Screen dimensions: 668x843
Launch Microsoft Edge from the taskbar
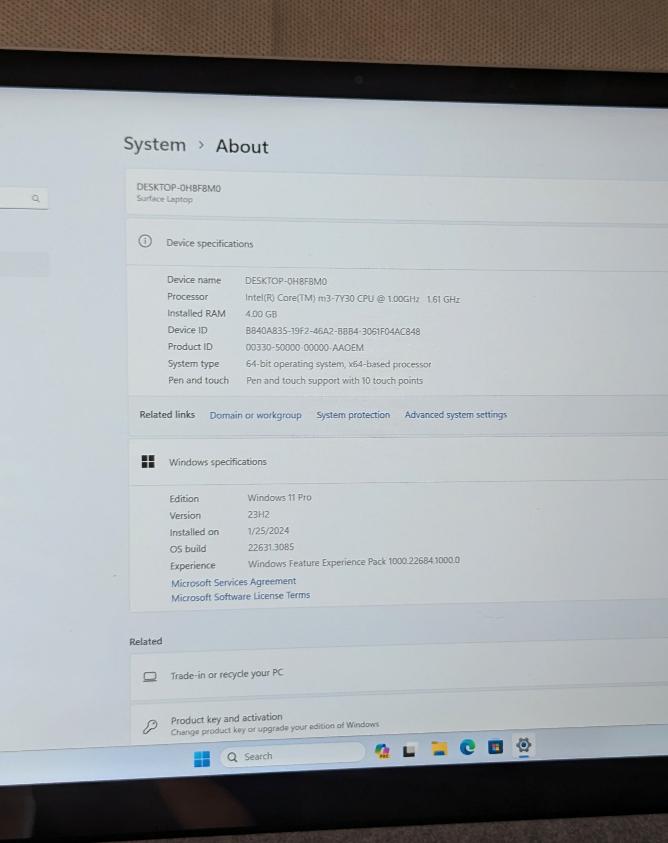click(467, 747)
